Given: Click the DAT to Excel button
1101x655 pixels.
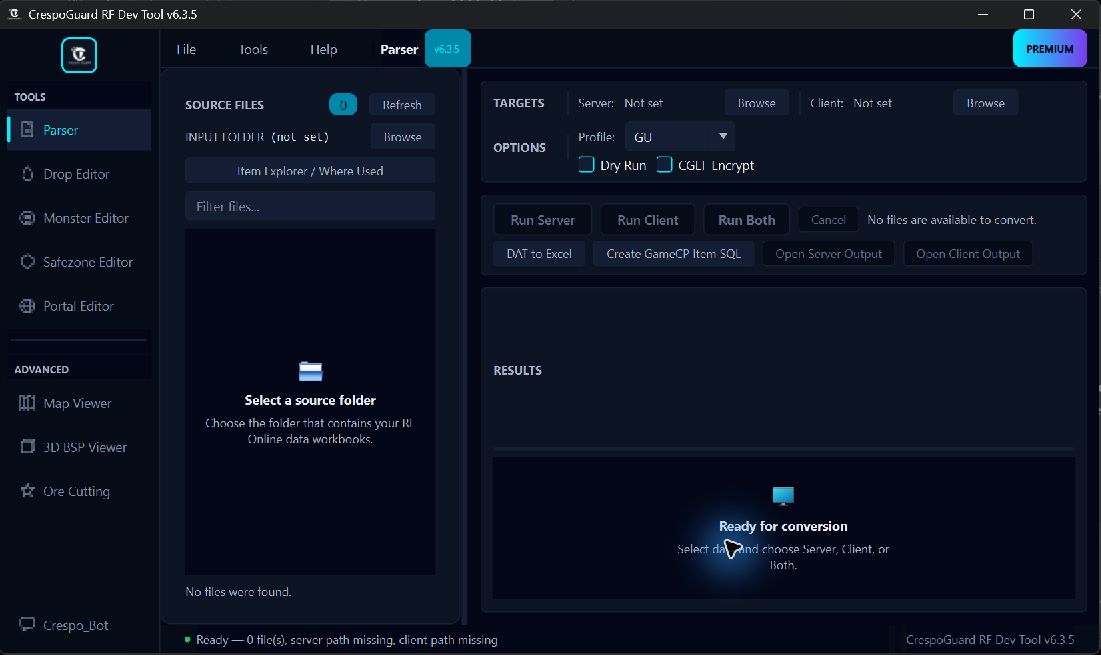Looking at the screenshot, I should [539, 253].
